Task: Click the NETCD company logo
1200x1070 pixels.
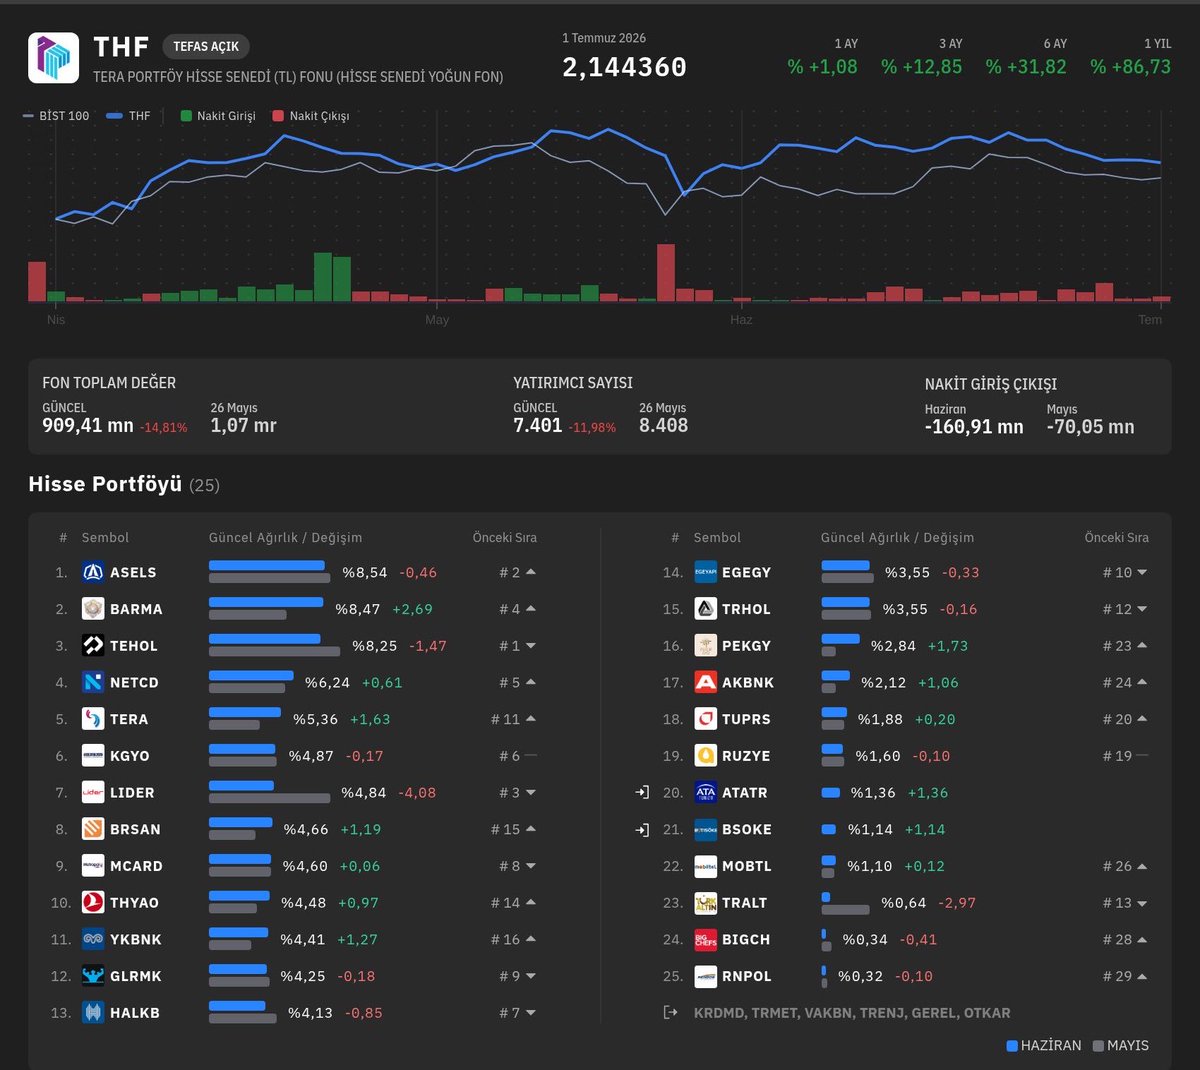Action: [93, 682]
